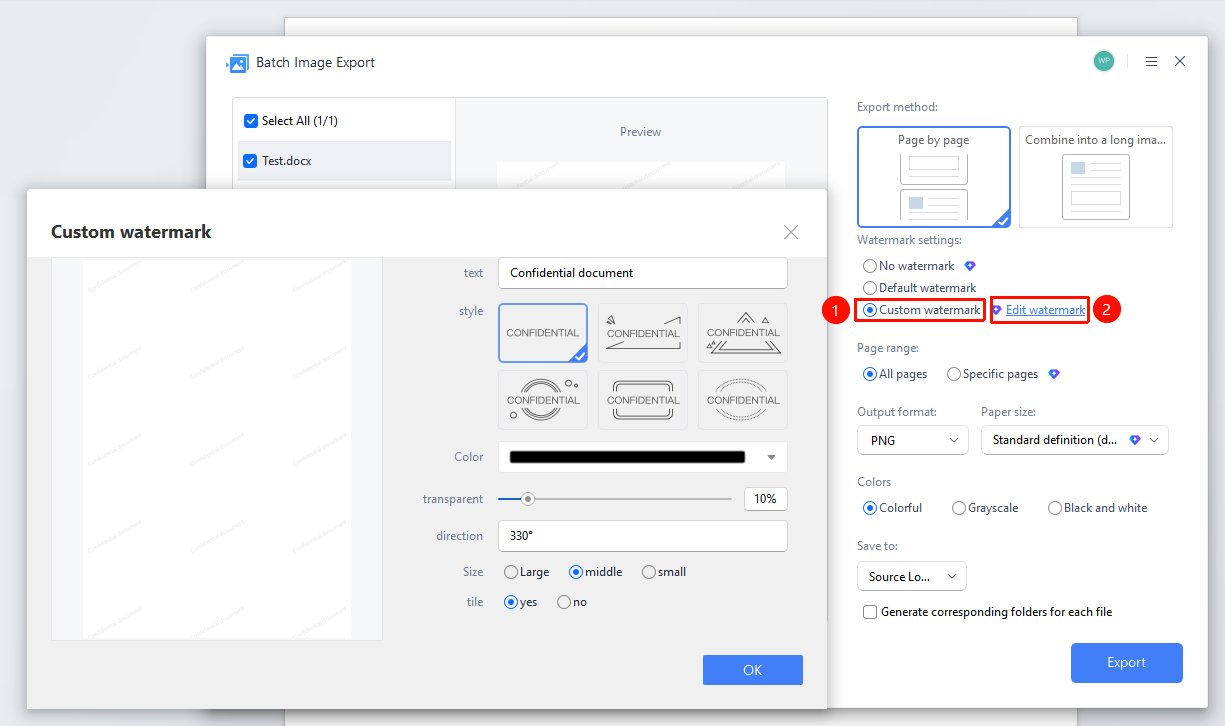Click the transparency slider handle
The image size is (1225, 726).
tap(528, 499)
